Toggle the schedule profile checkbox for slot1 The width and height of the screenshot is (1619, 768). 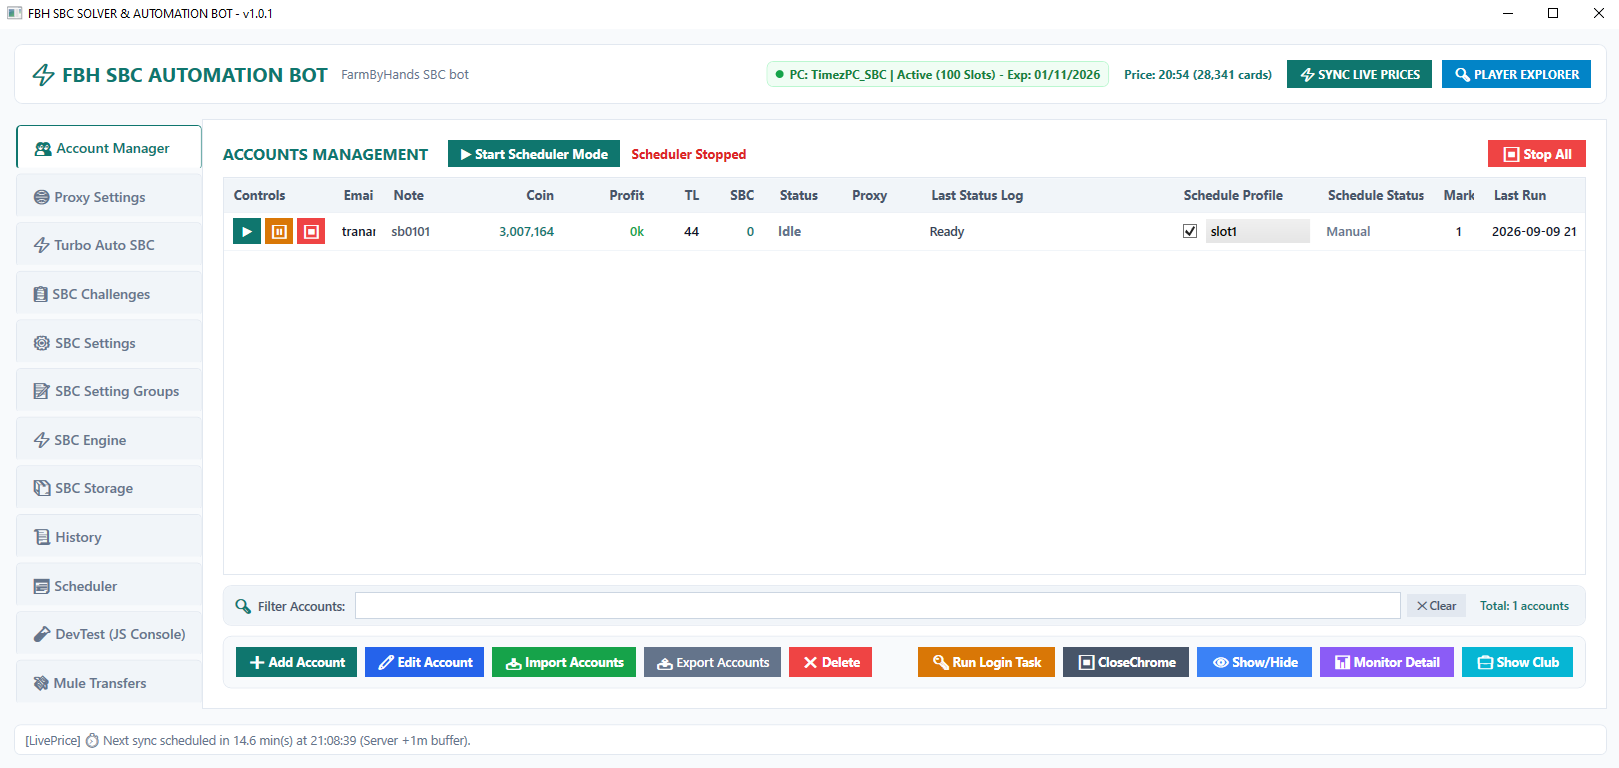(1190, 231)
